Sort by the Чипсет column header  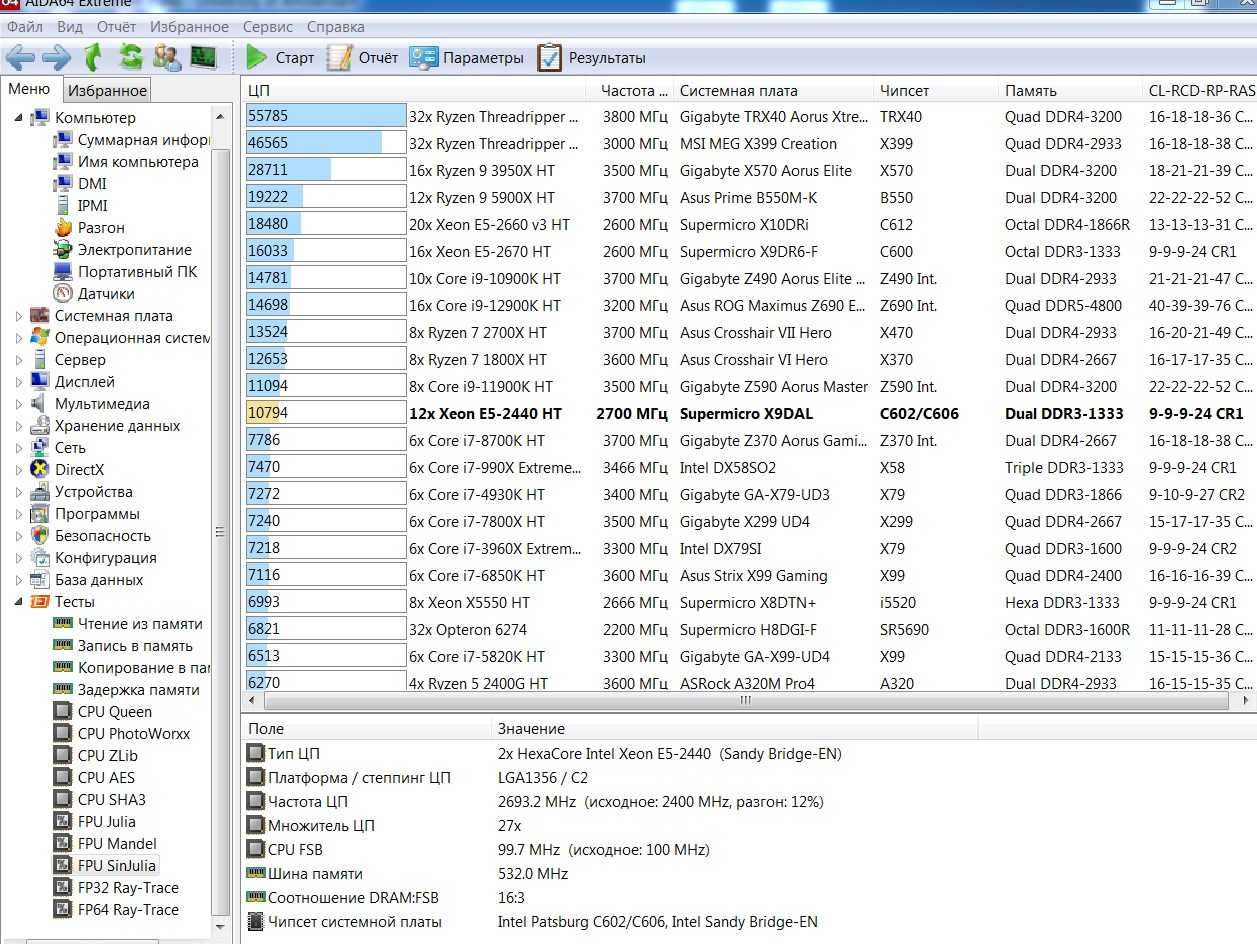pyautogui.click(x=935, y=91)
